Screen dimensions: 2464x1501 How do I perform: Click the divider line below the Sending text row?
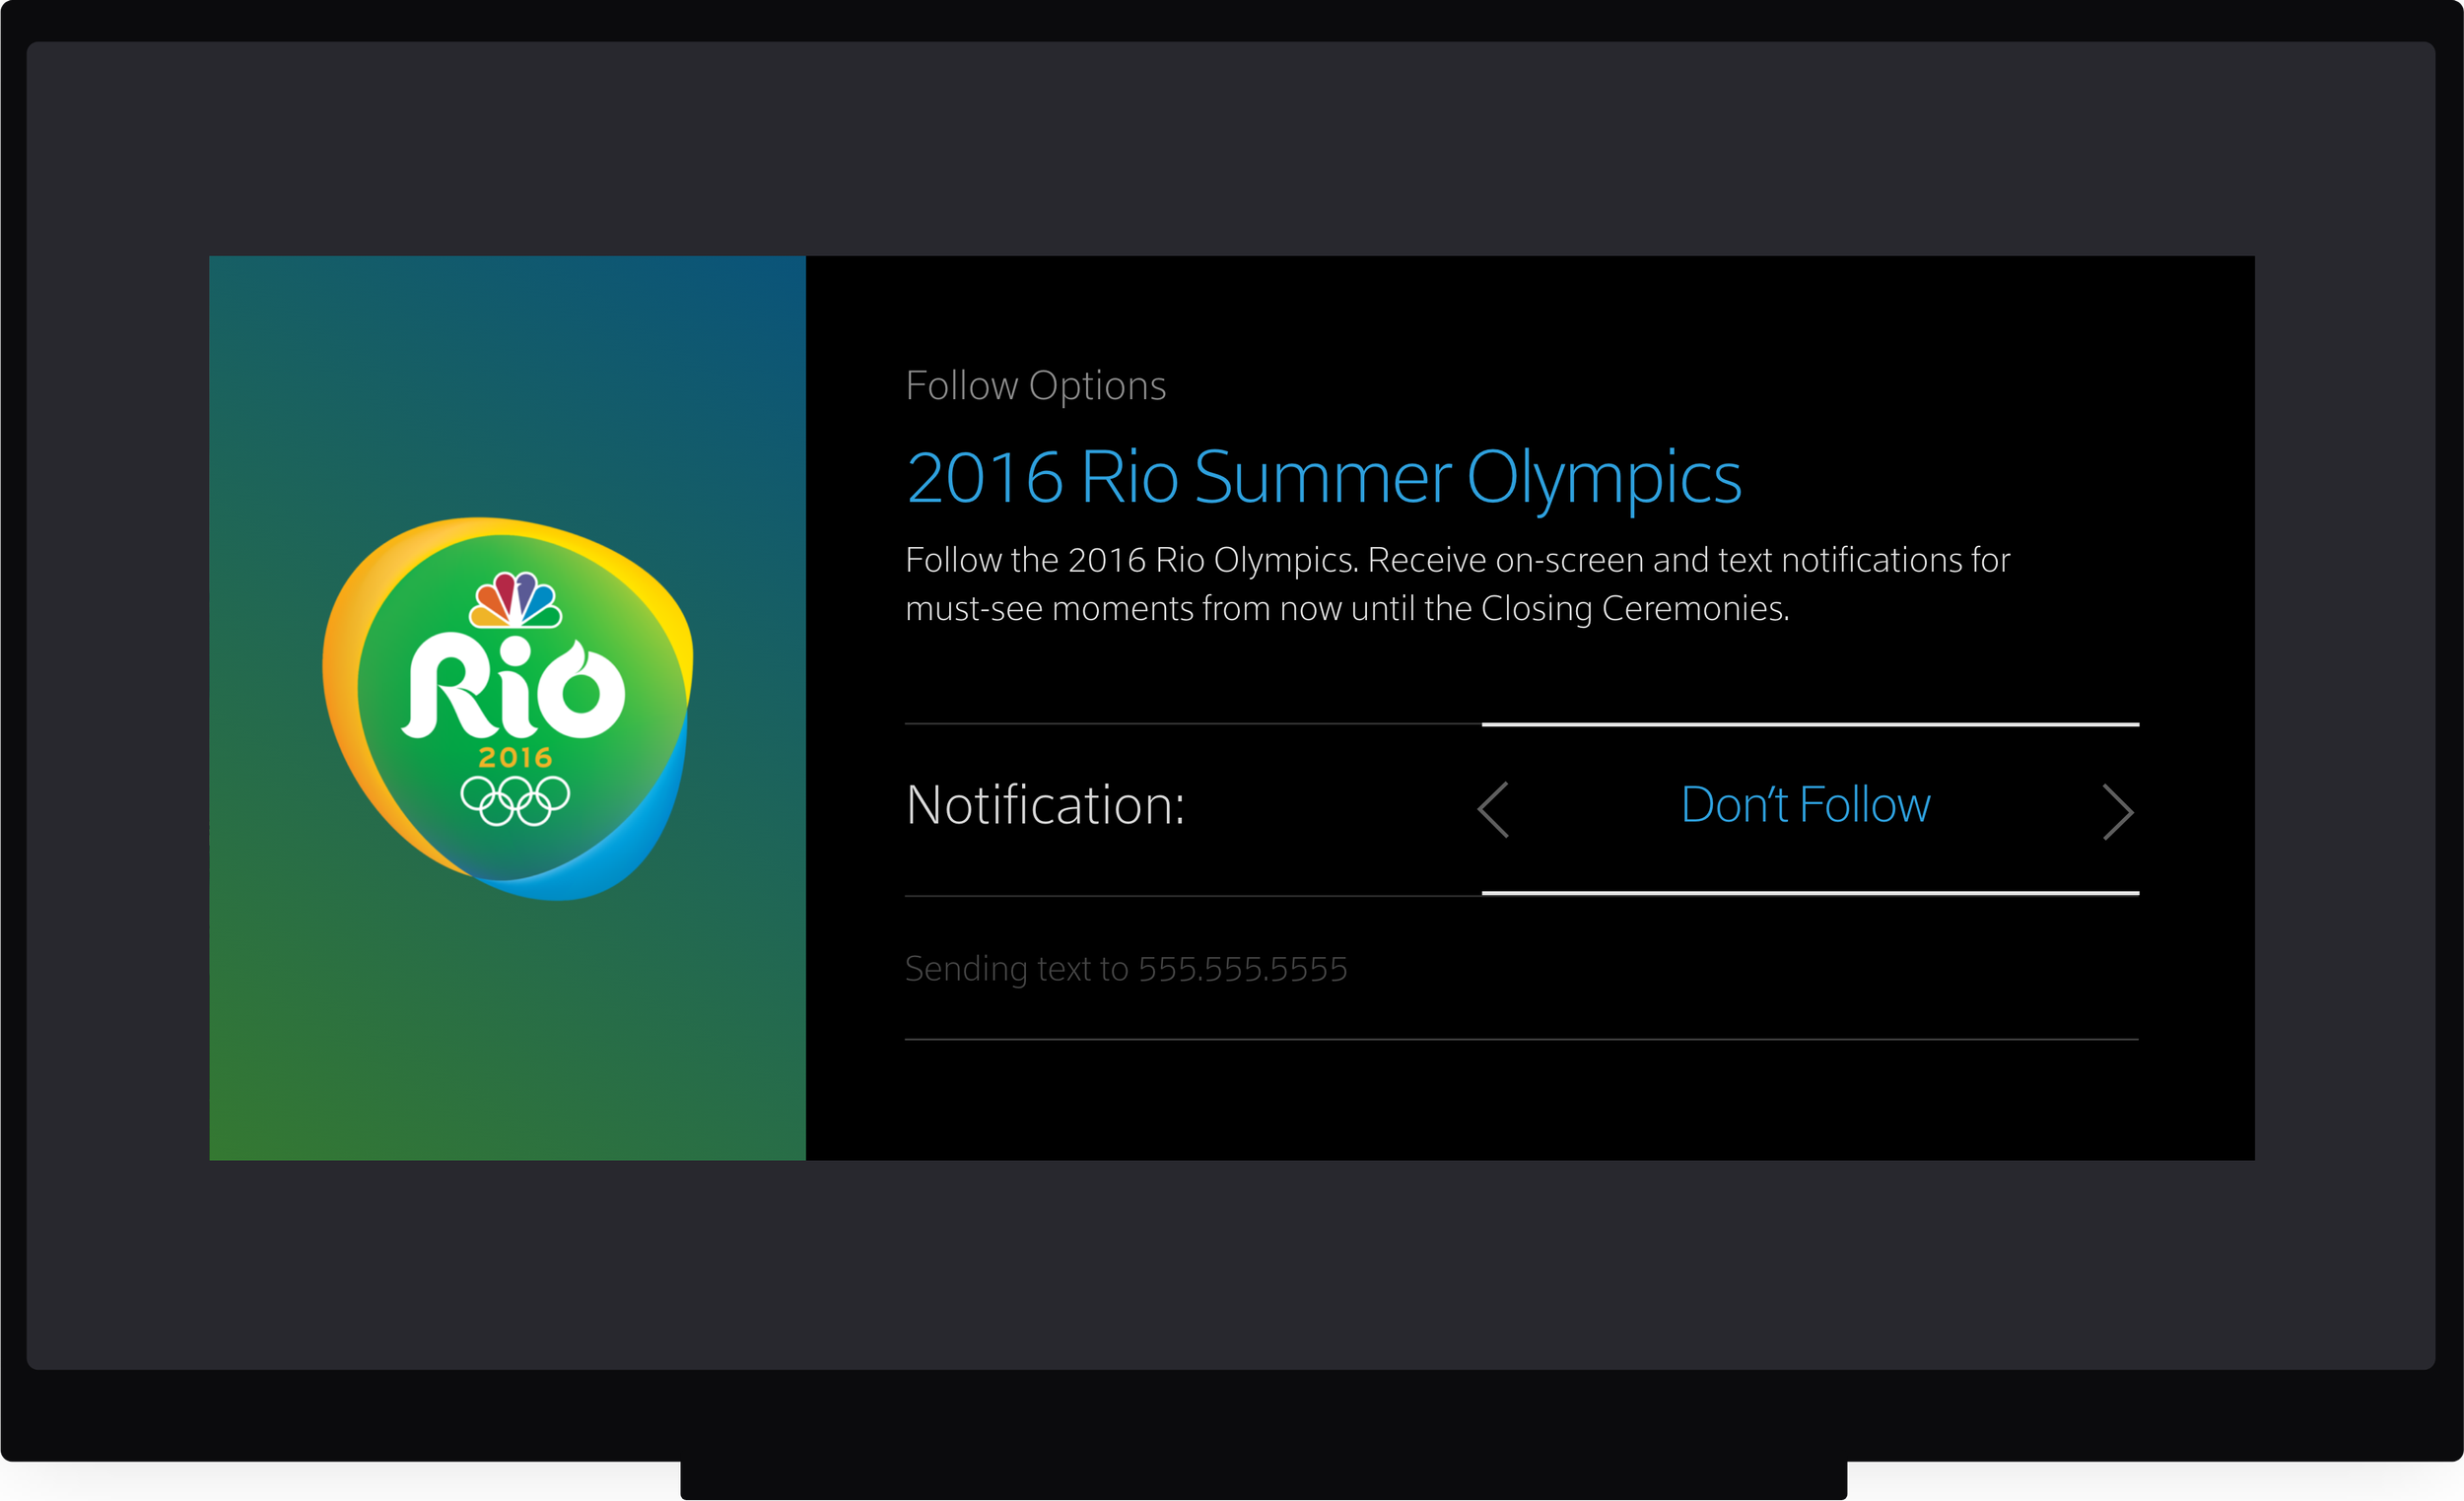1520,1039
